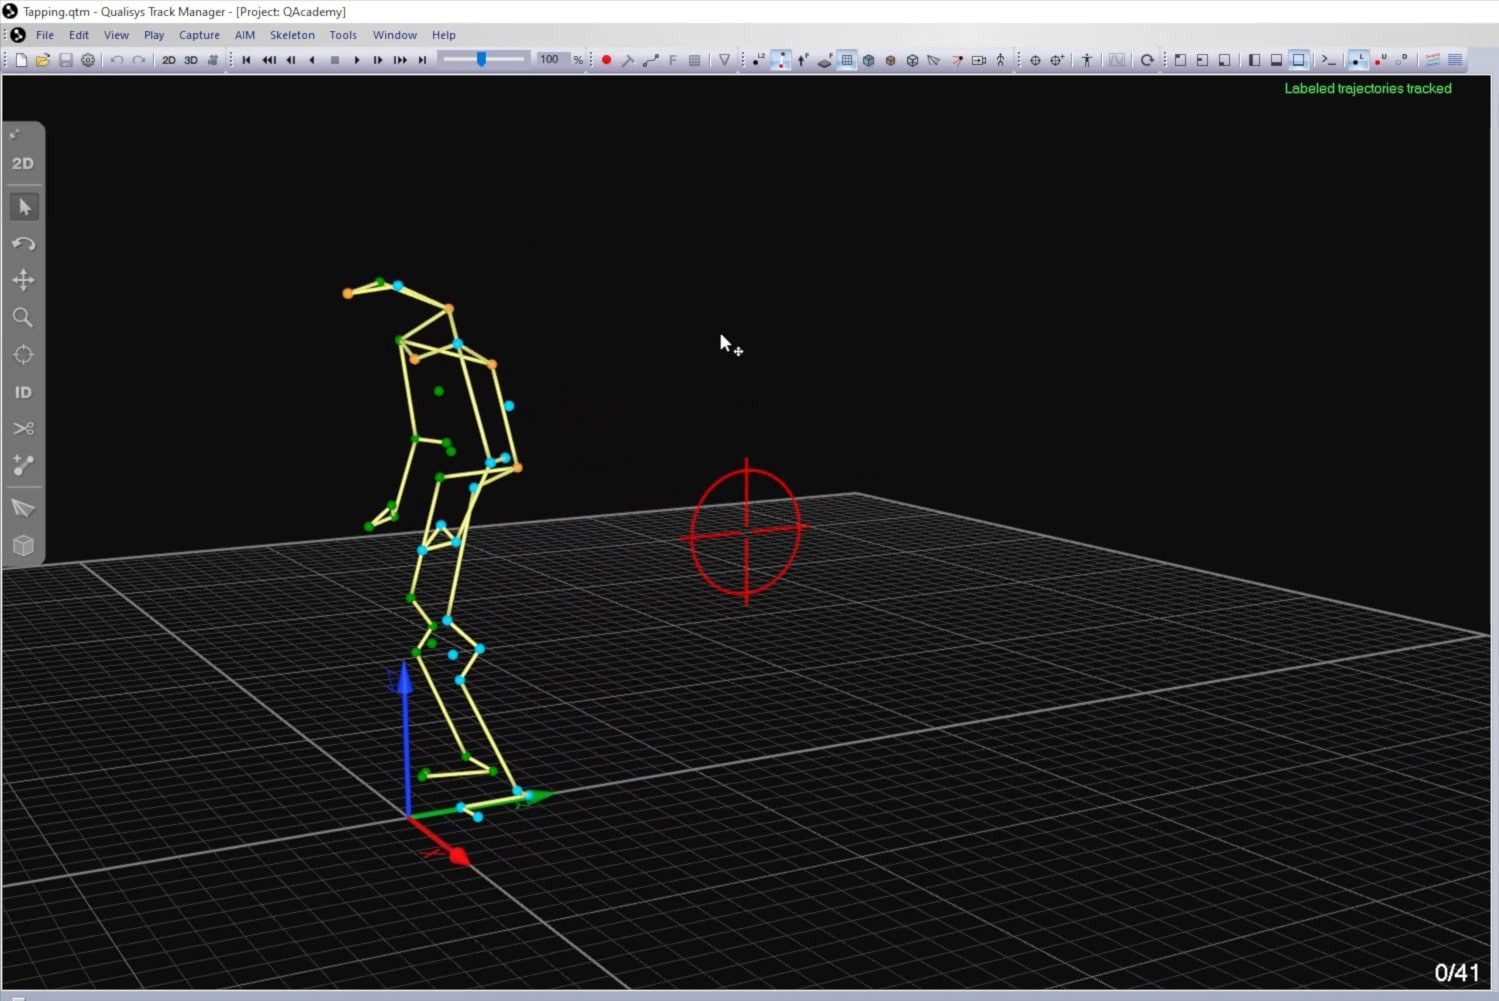The image size is (1499, 1001).
Task: Play the capture forward
Action: coord(357,60)
